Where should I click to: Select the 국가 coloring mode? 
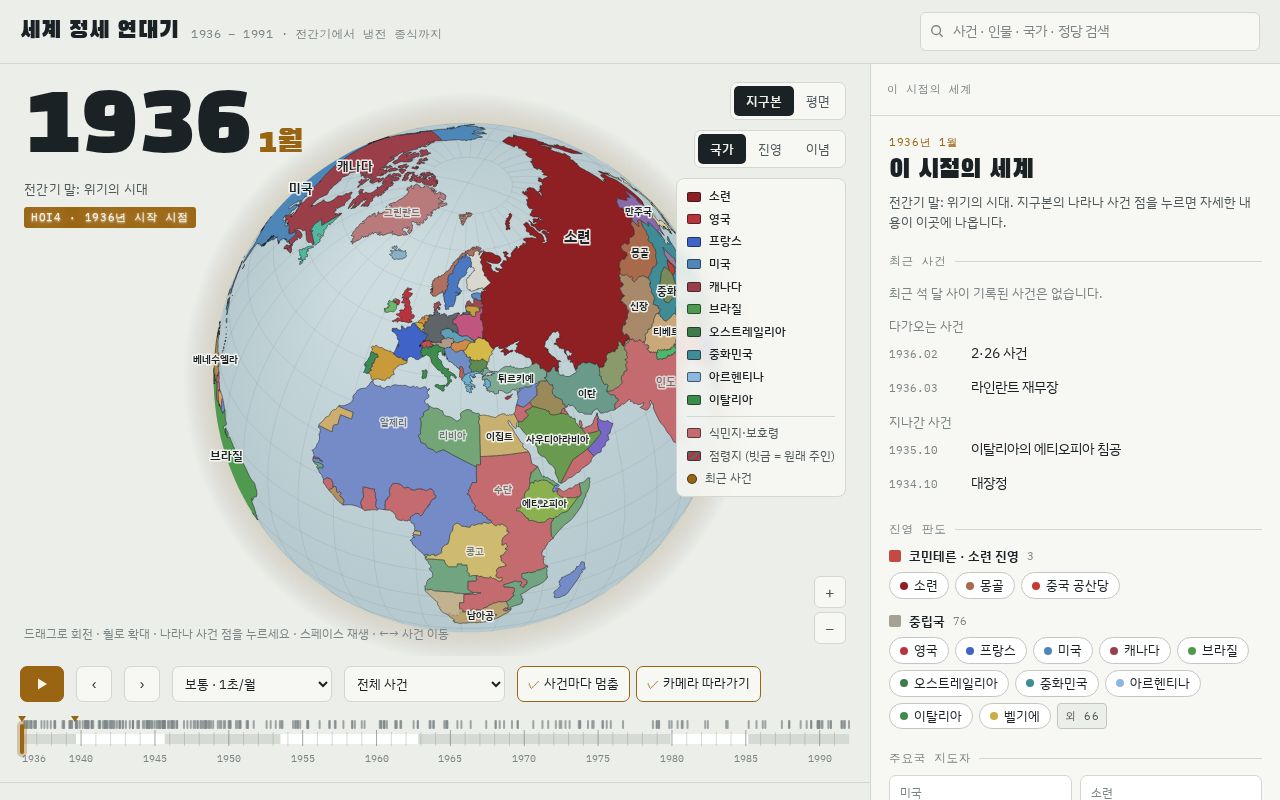pos(722,149)
